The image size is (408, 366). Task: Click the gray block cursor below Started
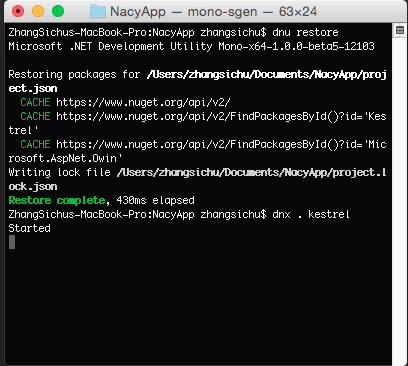pos(12,242)
